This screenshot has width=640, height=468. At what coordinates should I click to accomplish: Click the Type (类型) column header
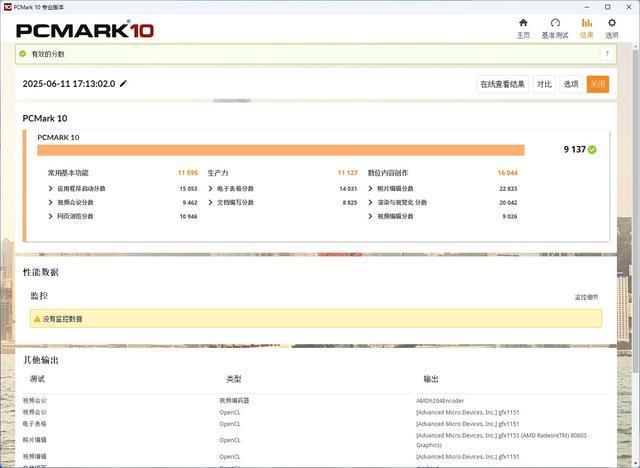[234, 379]
